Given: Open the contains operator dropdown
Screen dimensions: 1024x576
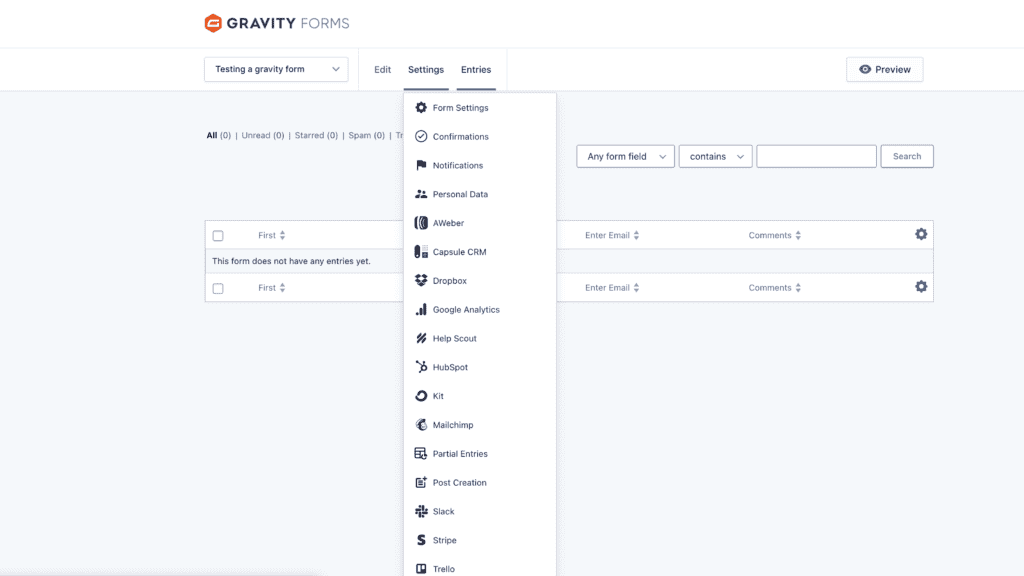Looking at the screenshot, I should pyautogui.click(x=716, y=156).
